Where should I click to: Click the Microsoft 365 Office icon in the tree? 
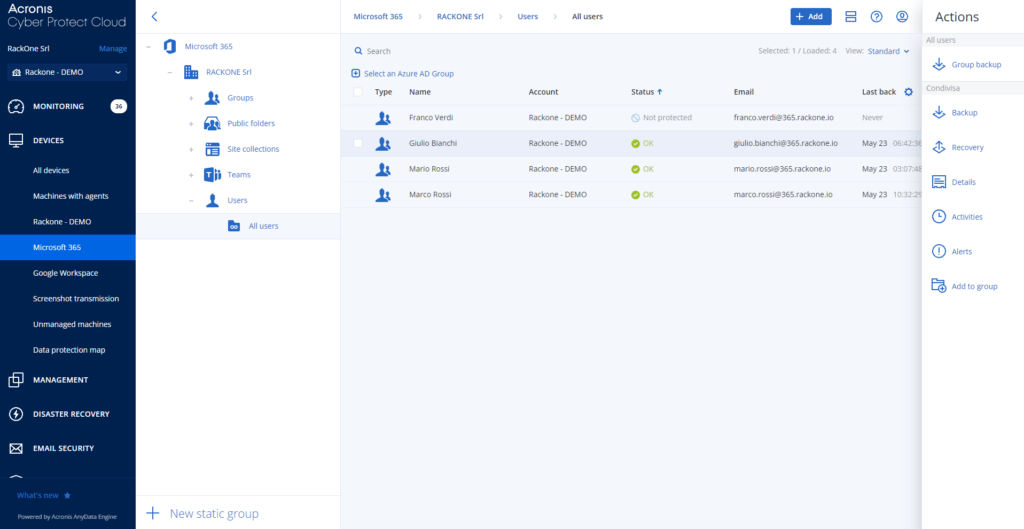pos(170,46)
